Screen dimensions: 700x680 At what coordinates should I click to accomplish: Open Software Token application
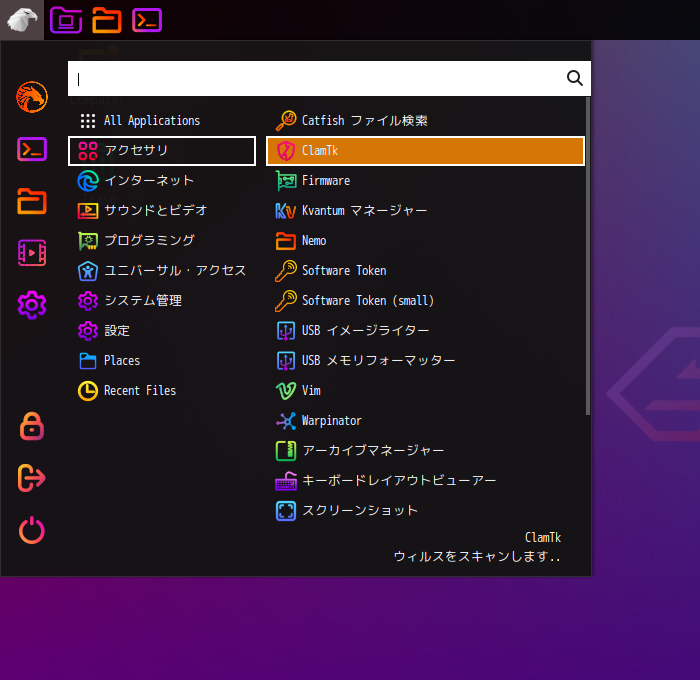pos(425,271)
